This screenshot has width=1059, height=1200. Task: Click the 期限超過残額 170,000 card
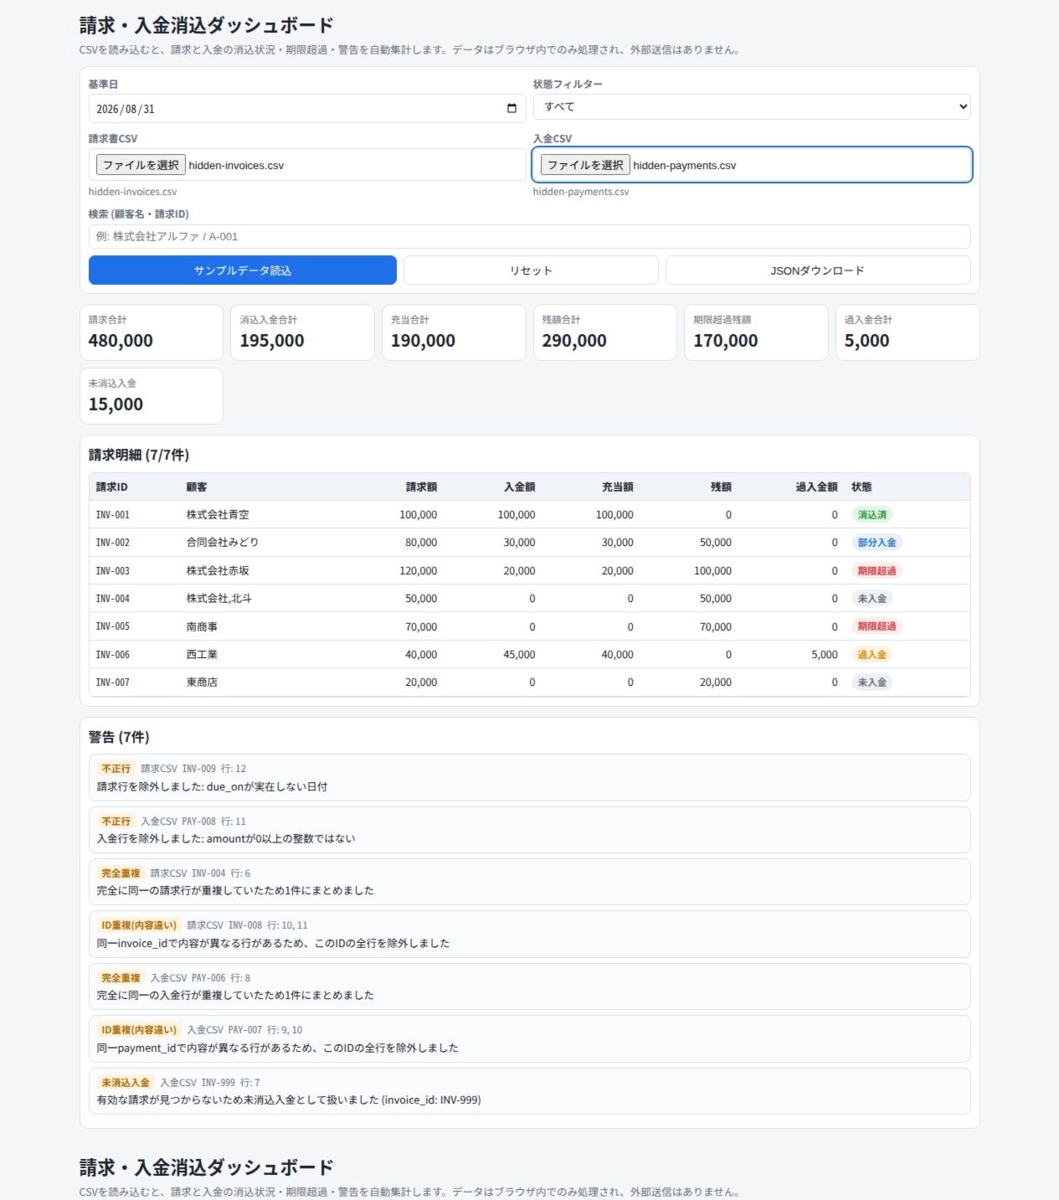[756, 332]
